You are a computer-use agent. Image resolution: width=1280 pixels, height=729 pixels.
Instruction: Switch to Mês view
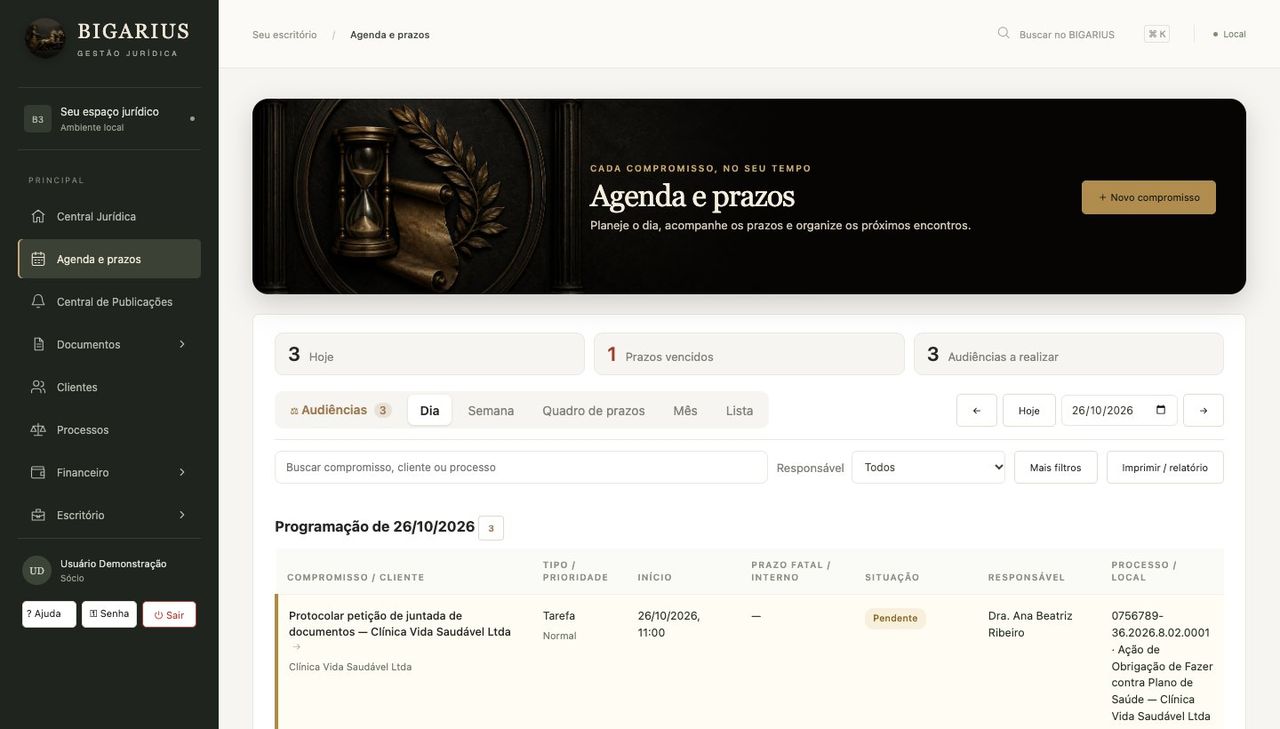(685, 410)
